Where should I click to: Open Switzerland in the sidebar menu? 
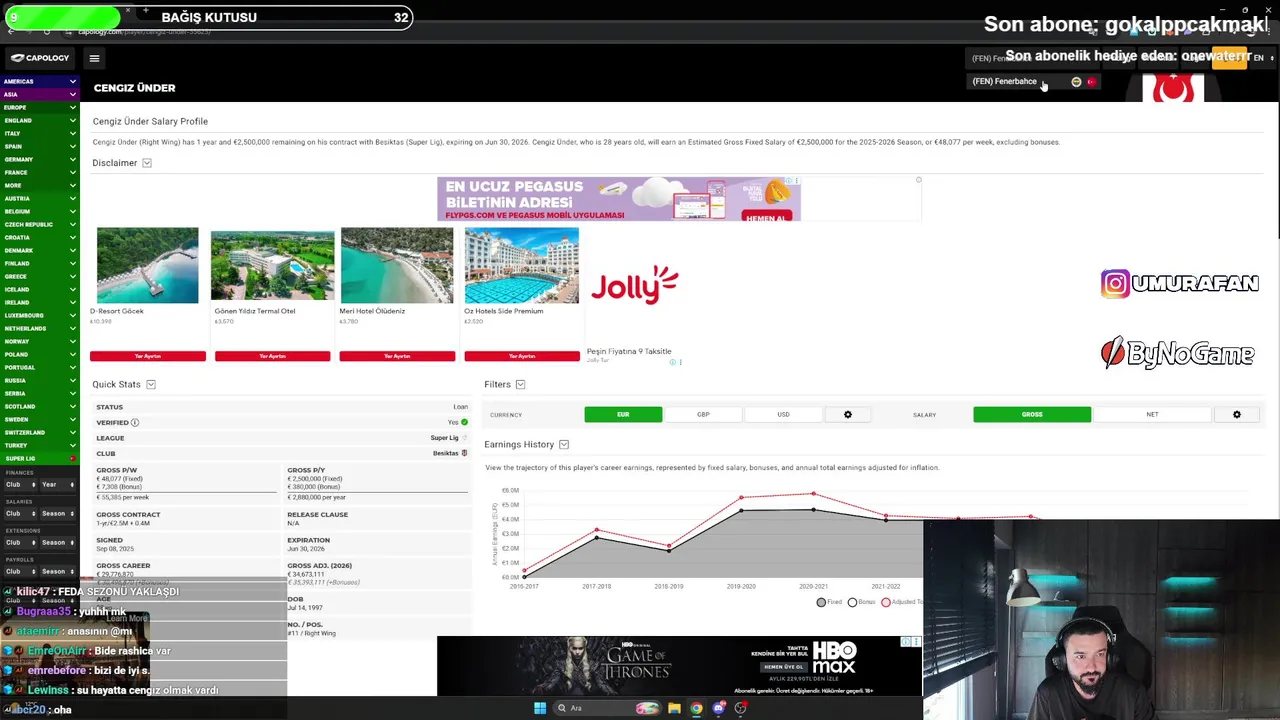tap(40, 432)
